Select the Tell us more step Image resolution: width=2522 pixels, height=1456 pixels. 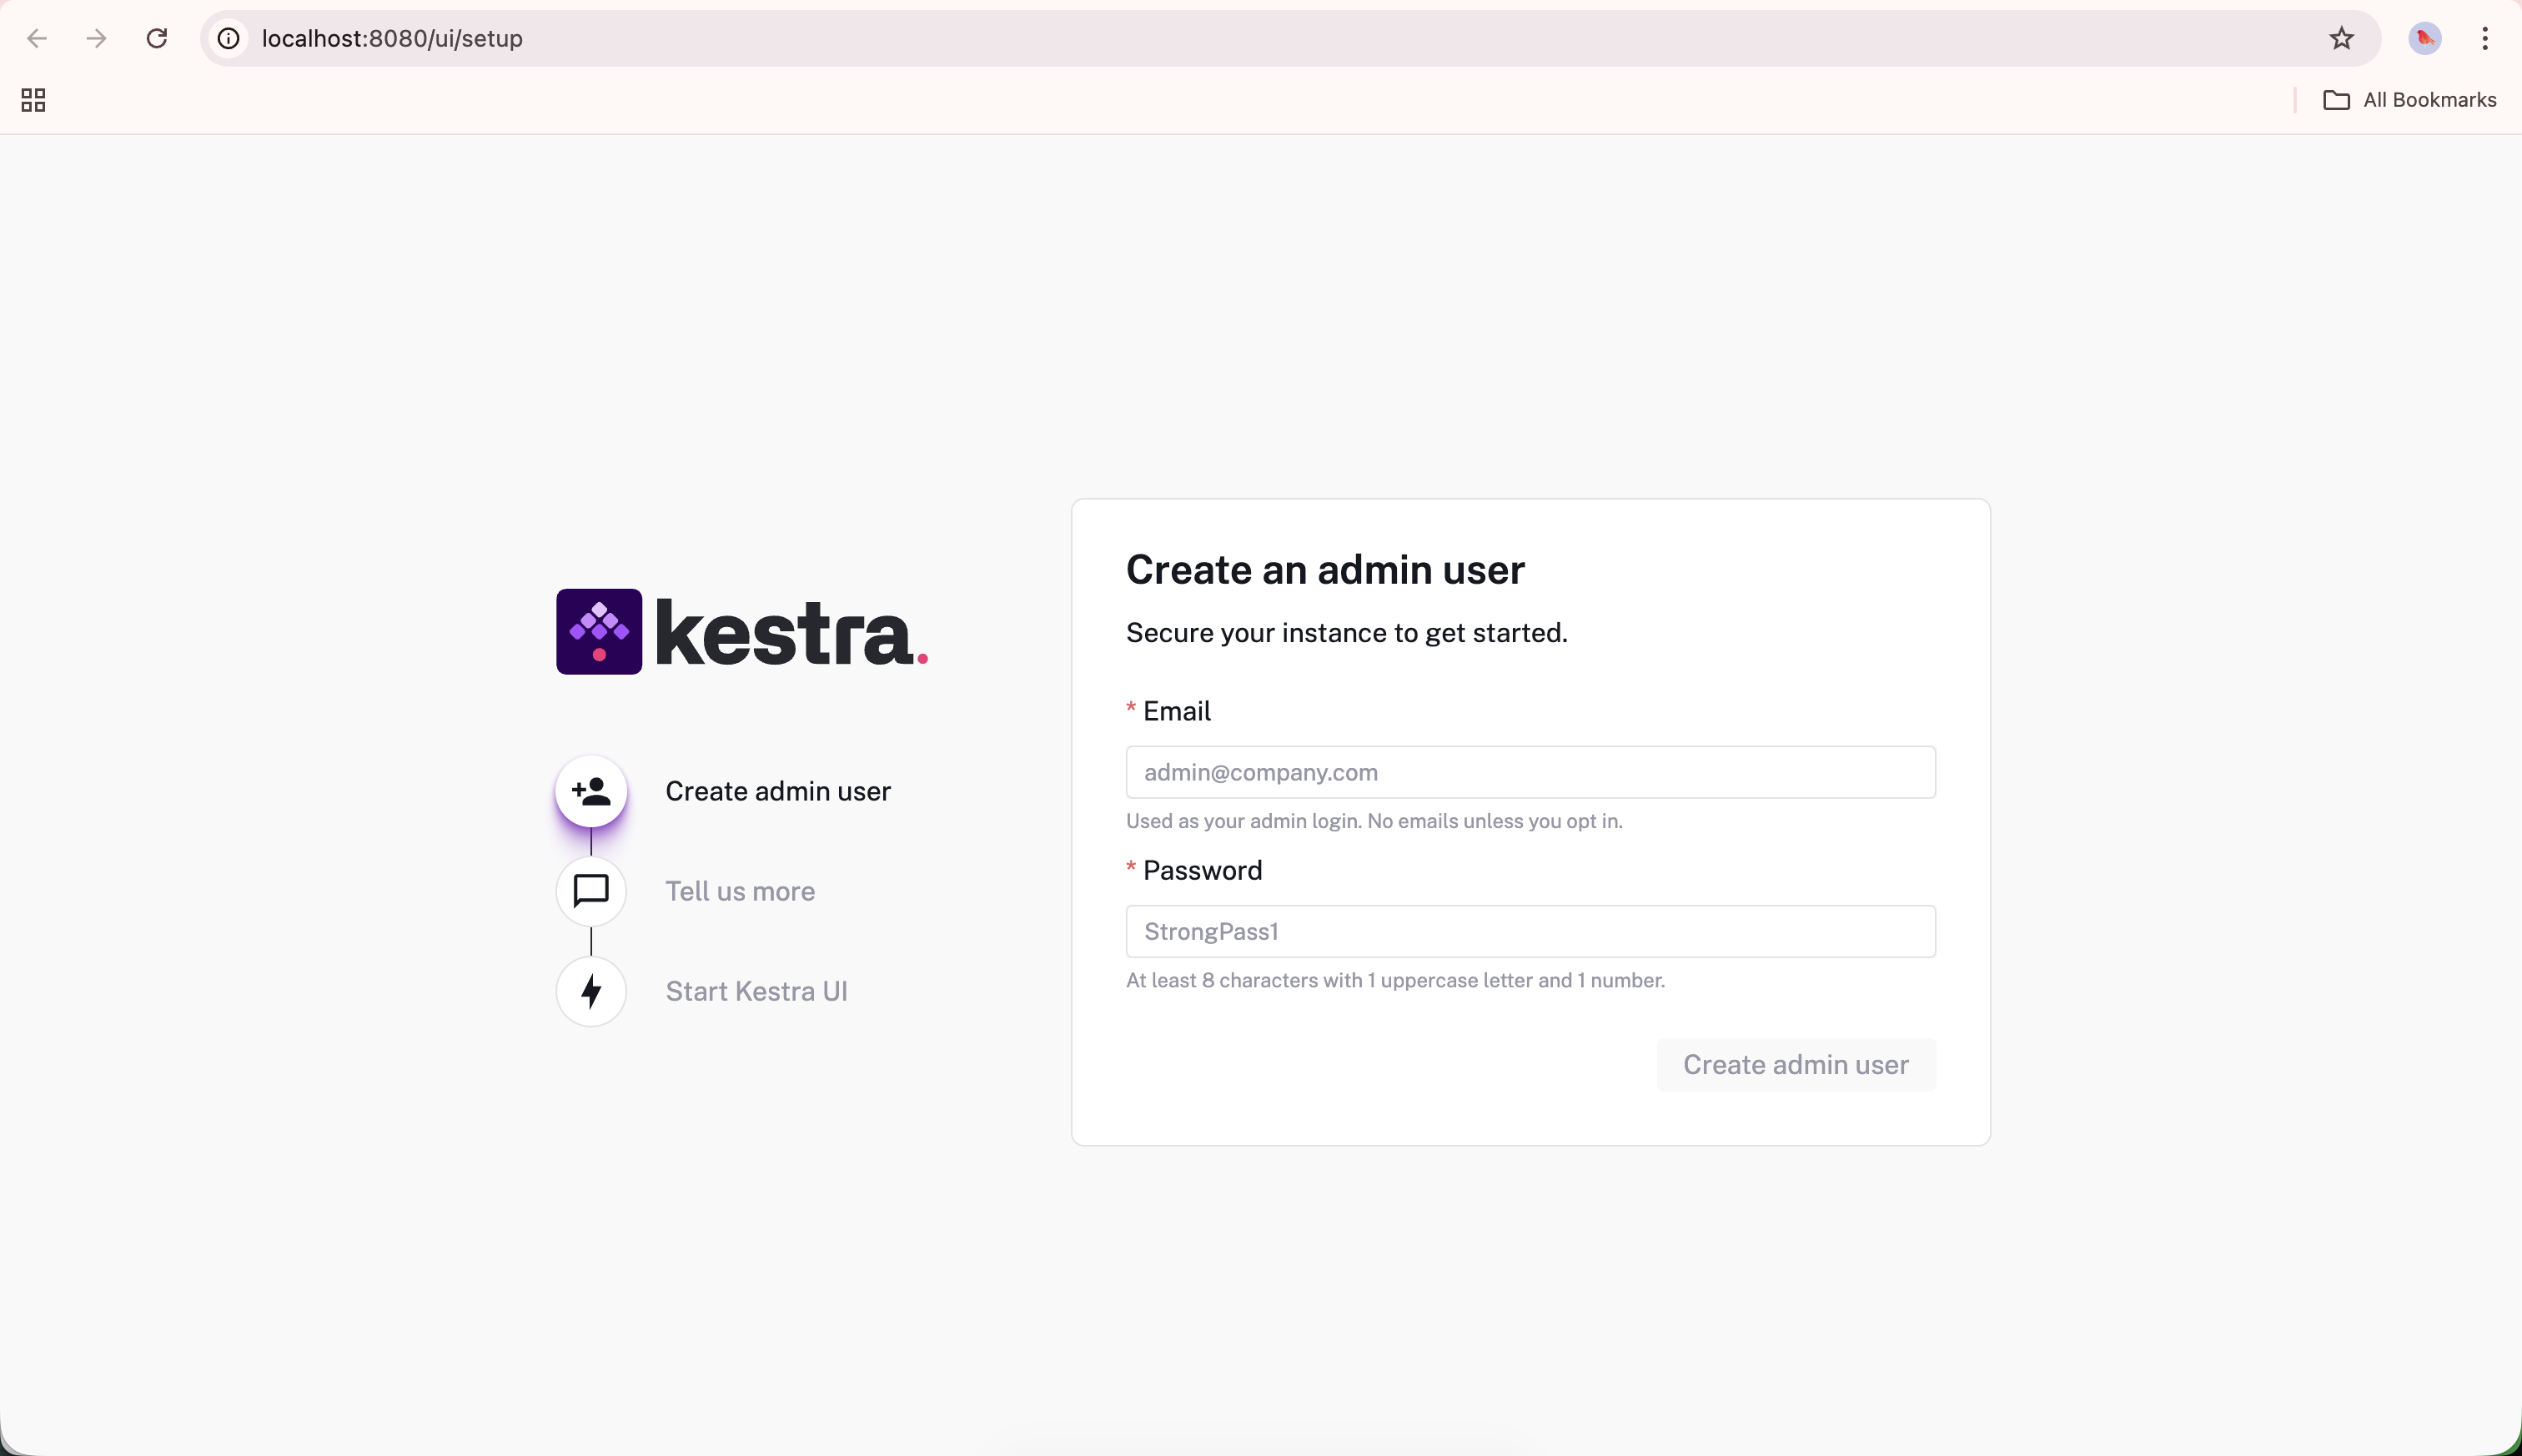coord(739,889)
